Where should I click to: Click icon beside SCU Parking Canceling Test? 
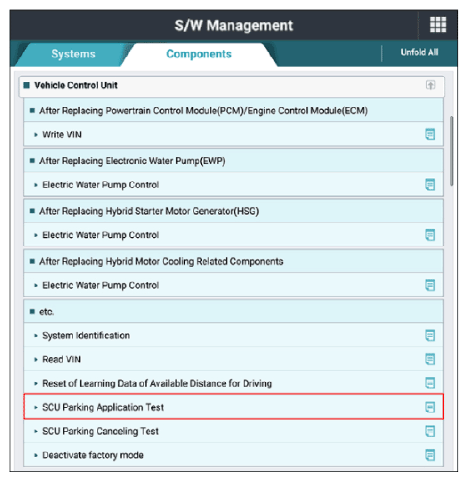(430, 431)
